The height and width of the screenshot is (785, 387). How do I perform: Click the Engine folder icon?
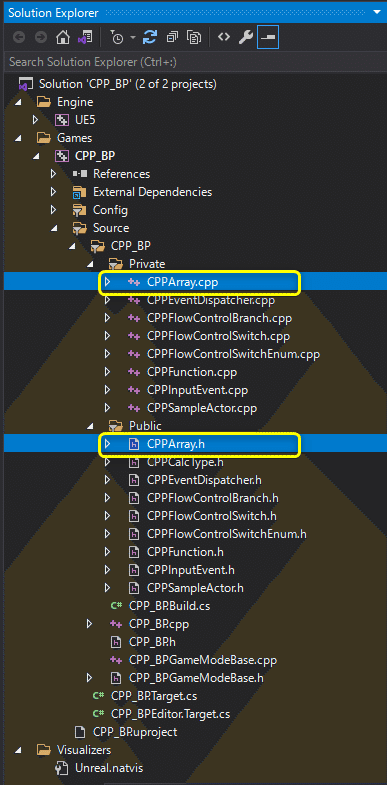point(45,102)
